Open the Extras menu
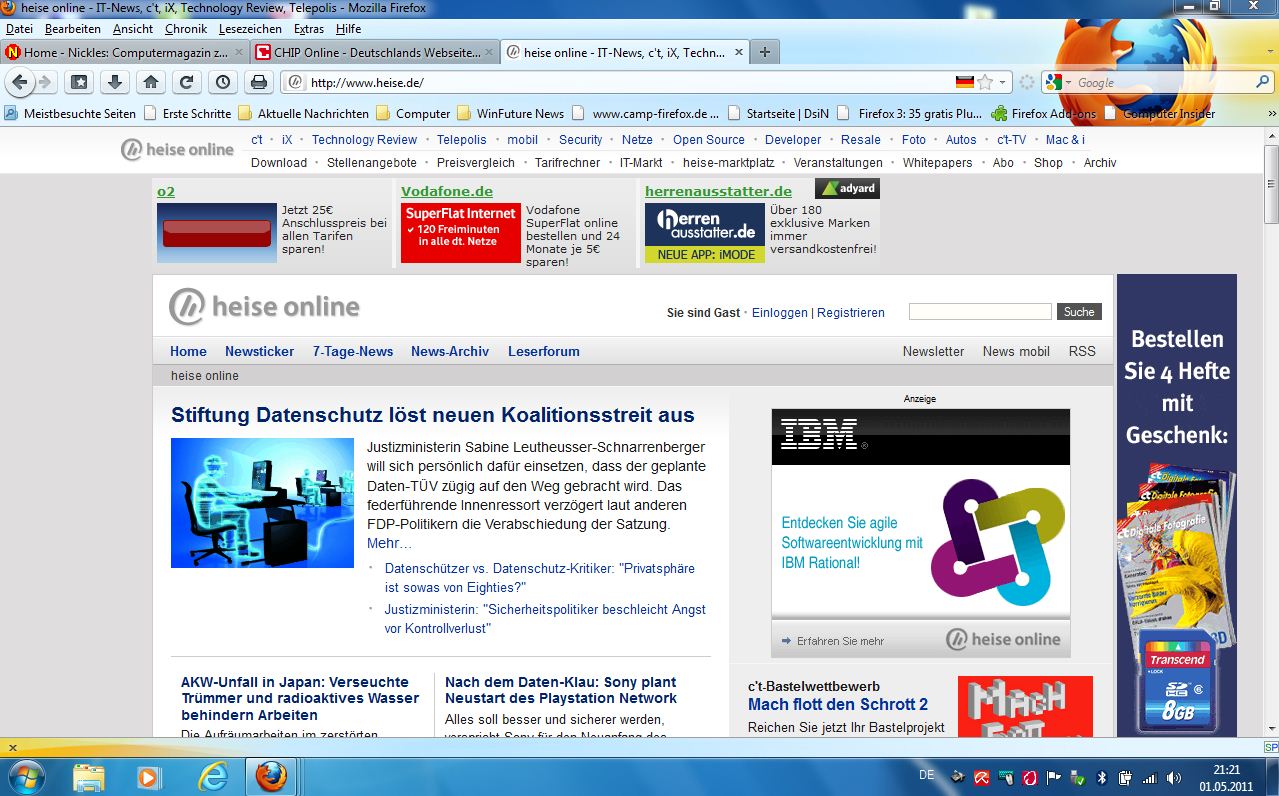Screen dimensions: 1279x796 [x=309, y=29]
